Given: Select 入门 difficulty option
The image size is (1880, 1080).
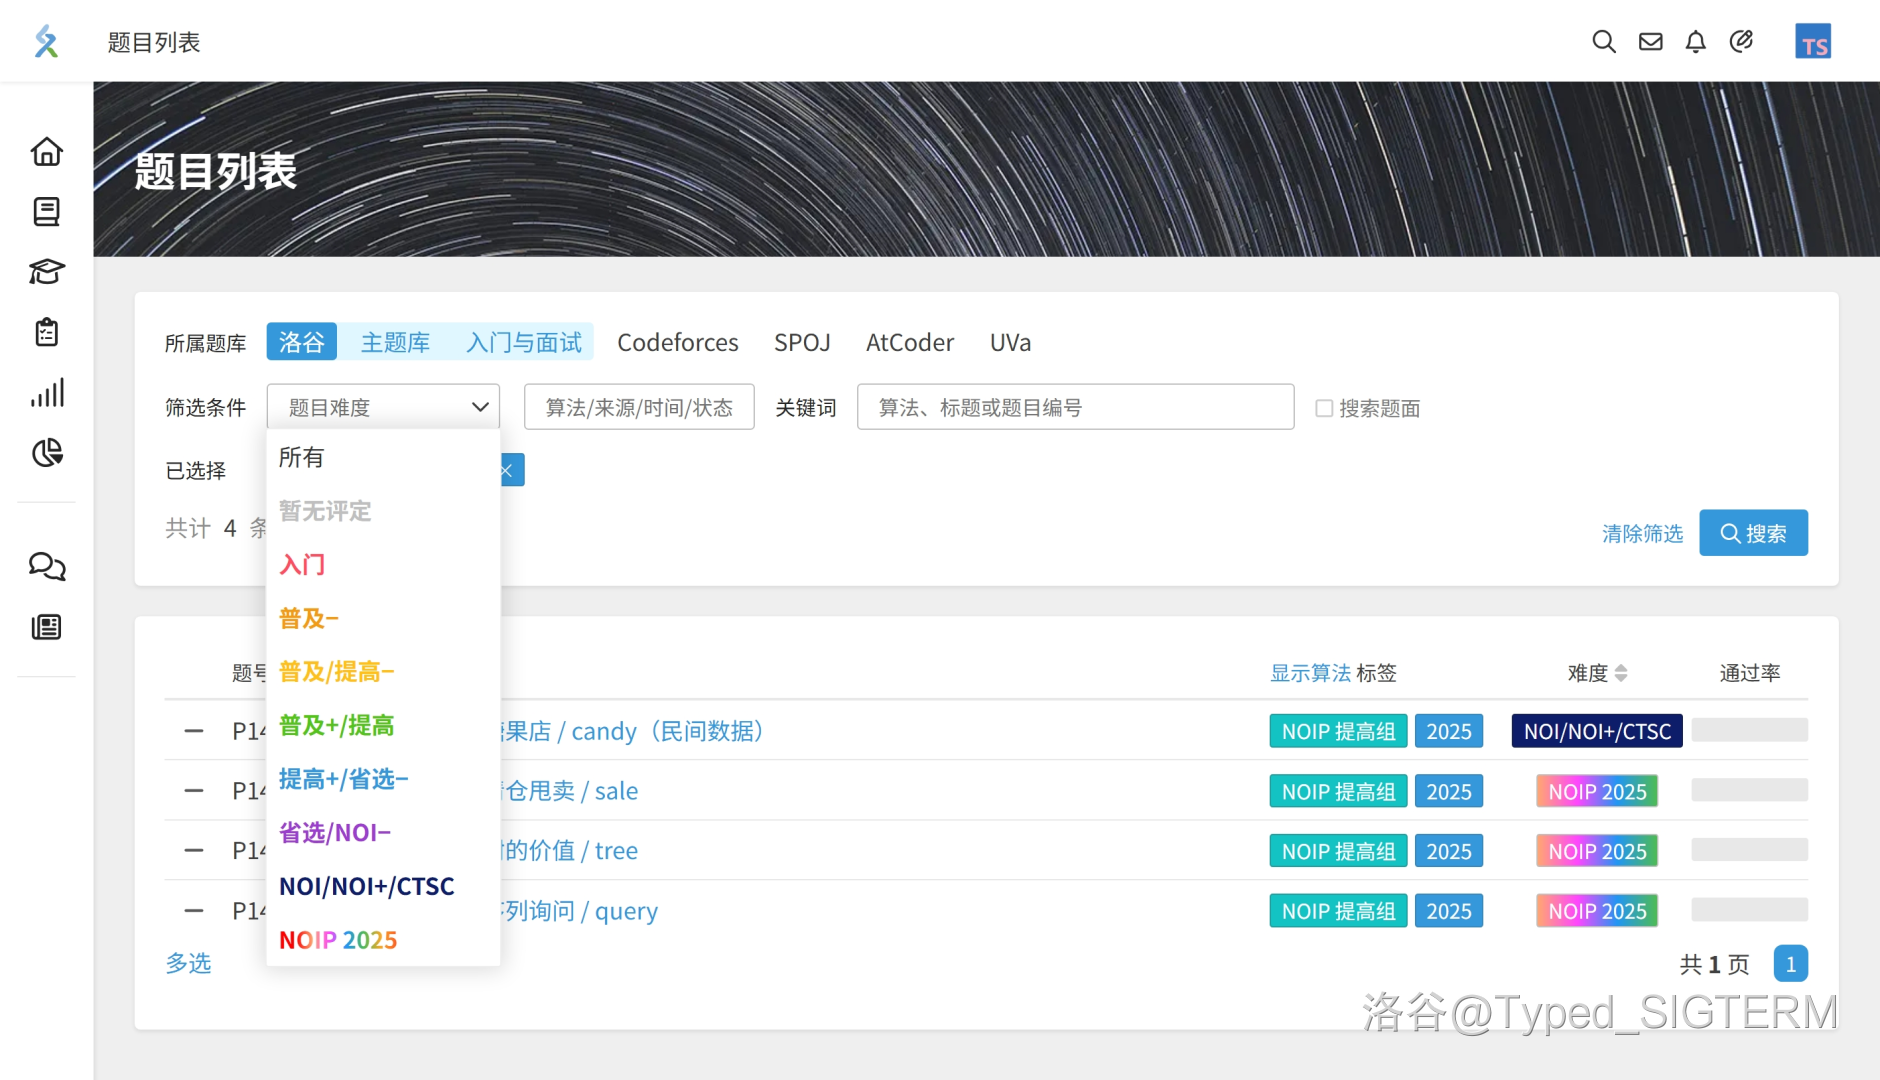Looking at the screenshot, I should 302,565.
